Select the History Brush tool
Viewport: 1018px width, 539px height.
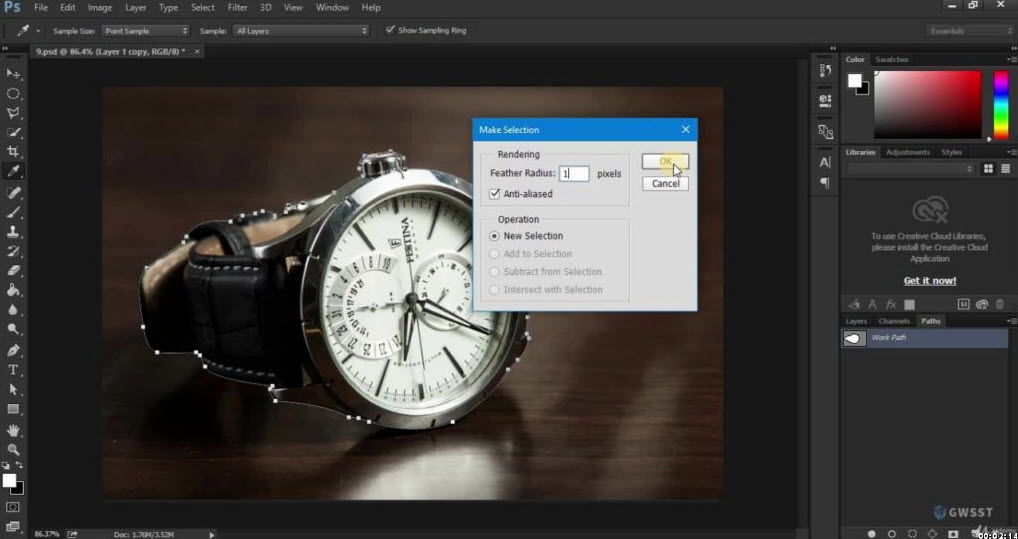[12, 251]
